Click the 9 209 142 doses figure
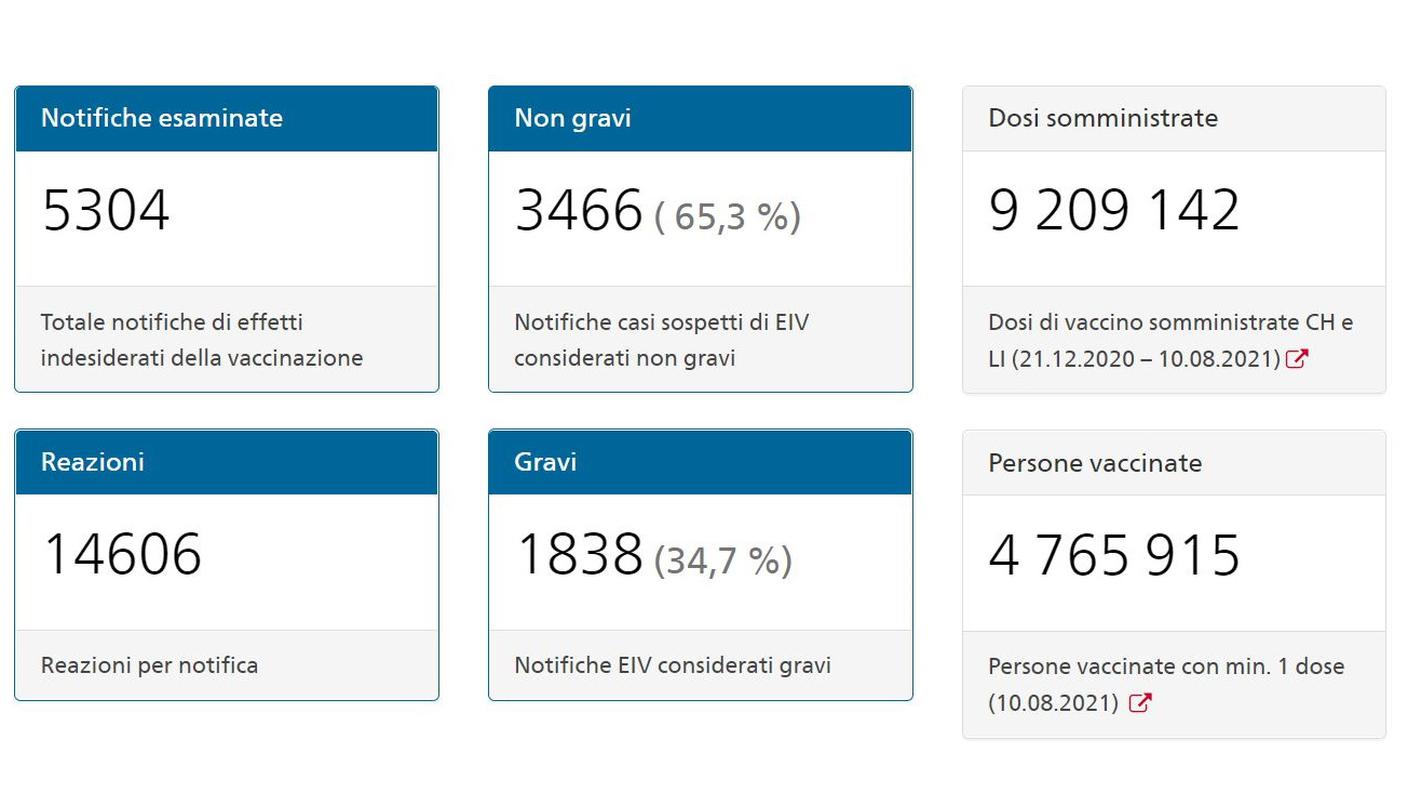This screenshot has width=1408, height=792. click(x=1114, y=211)
